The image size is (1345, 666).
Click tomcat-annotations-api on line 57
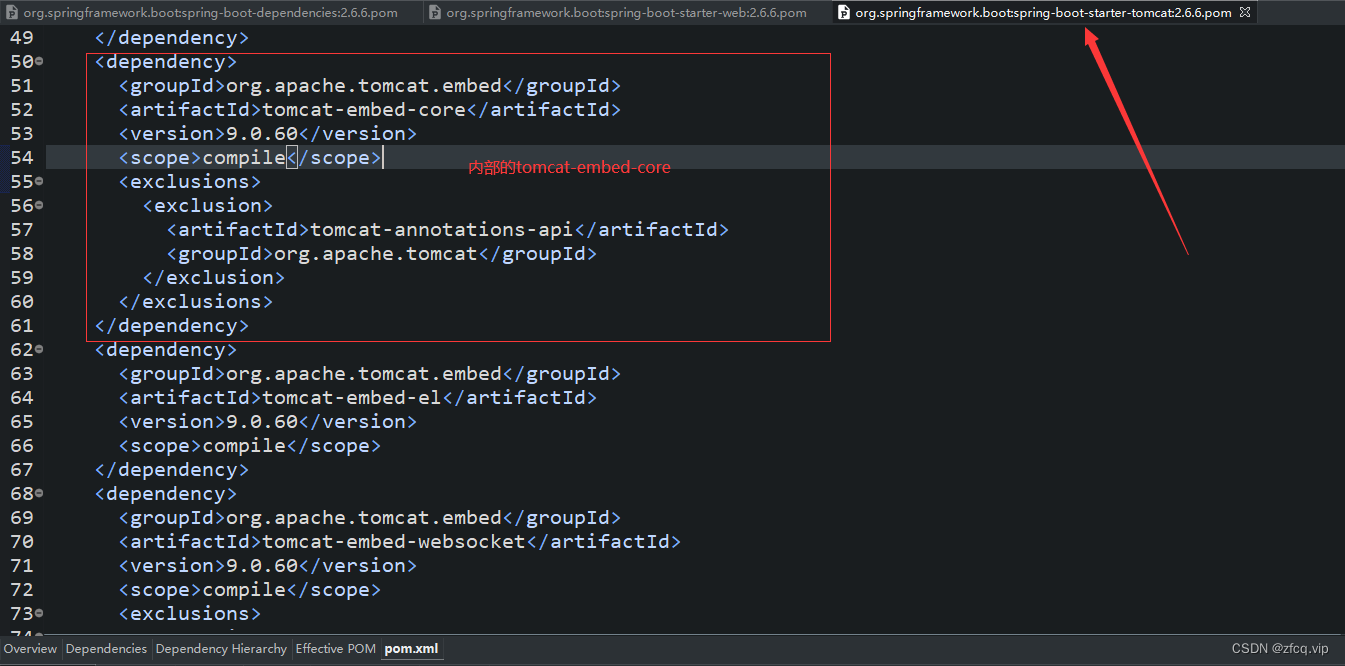(442, 229)
